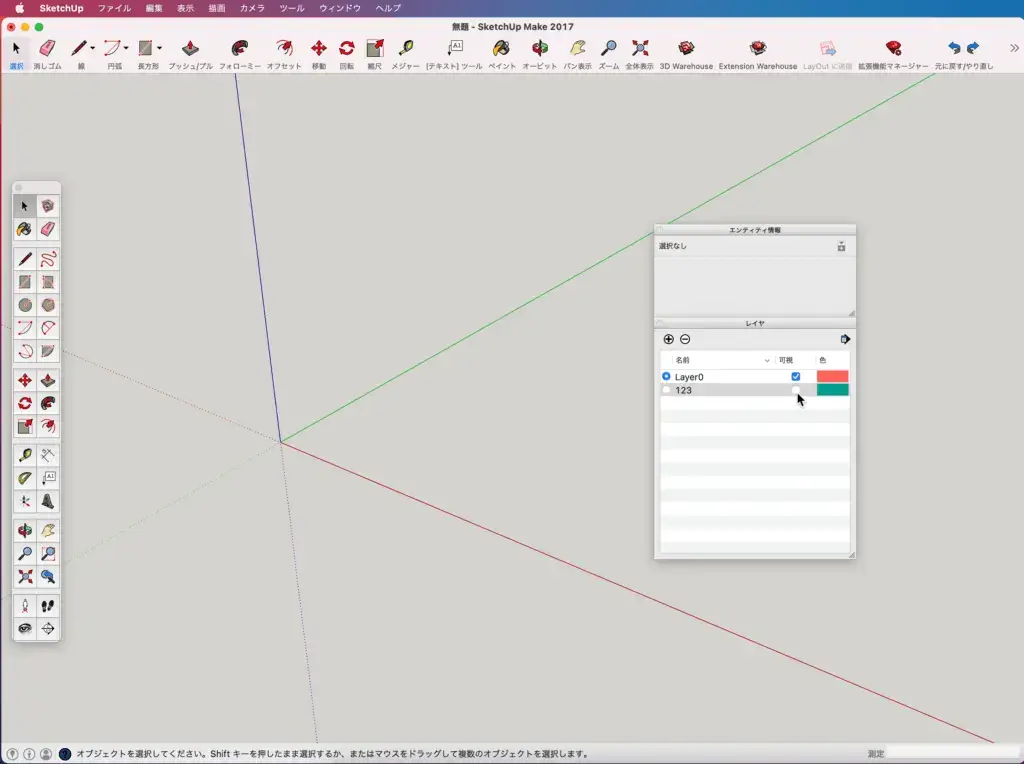Activate the Dimension tool in palette

pos(48,455)
